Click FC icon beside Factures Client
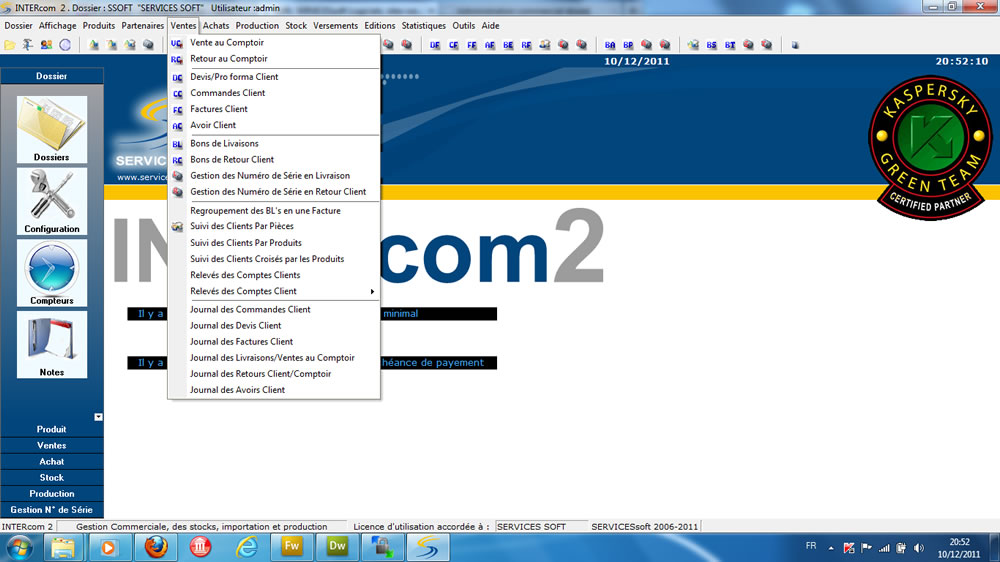This screenshot has width=1000, height=562. pos(177,110)
